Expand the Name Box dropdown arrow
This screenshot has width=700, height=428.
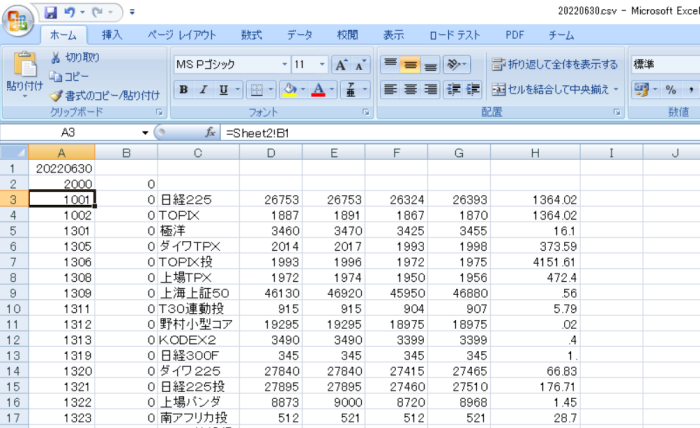146,132
